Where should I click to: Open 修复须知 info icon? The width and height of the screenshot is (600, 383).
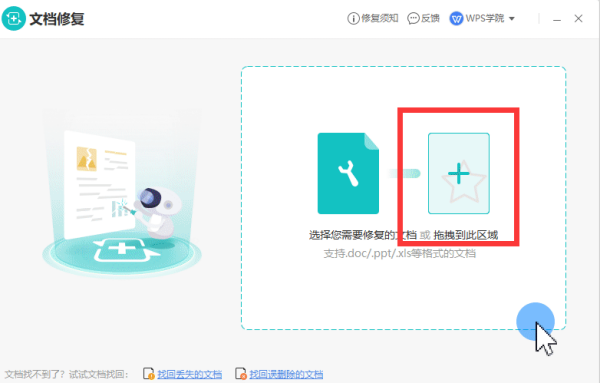353,18
